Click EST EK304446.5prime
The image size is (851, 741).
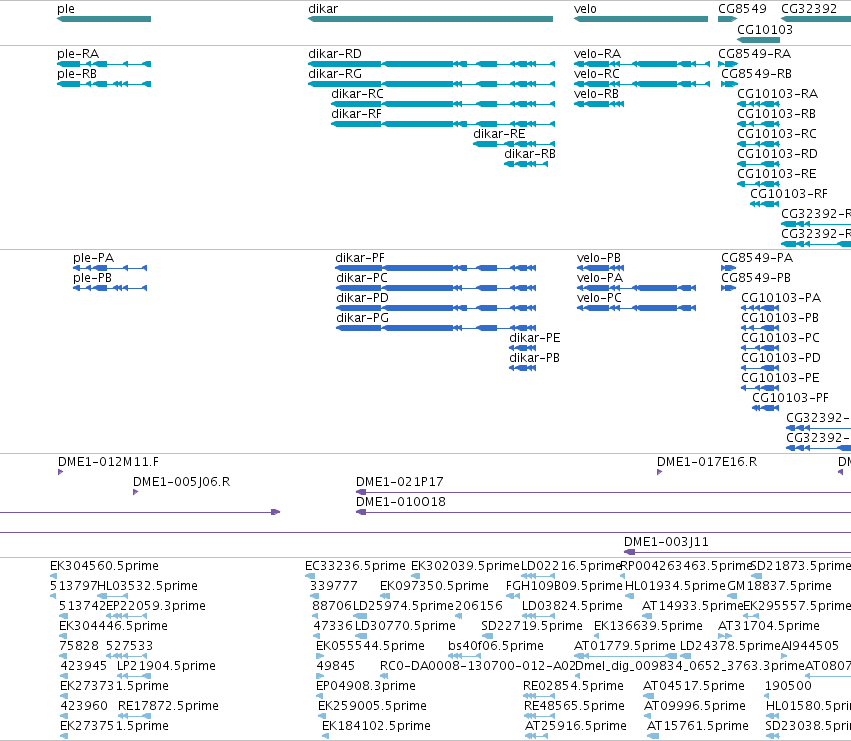[x=63, y=636]
